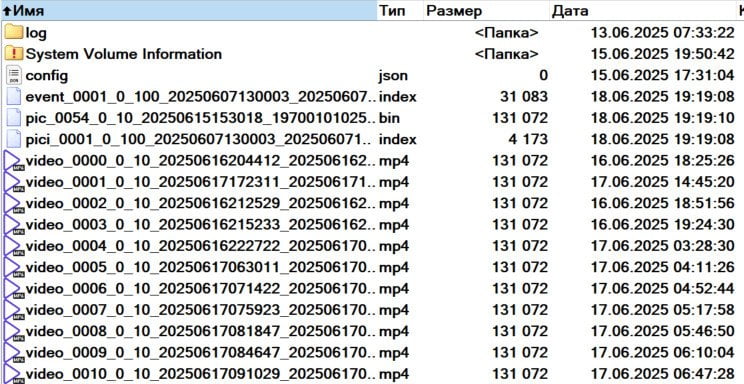Click date 17.06.2025 14:45:20
744x384 pixels.
click(x=662, y=182)
